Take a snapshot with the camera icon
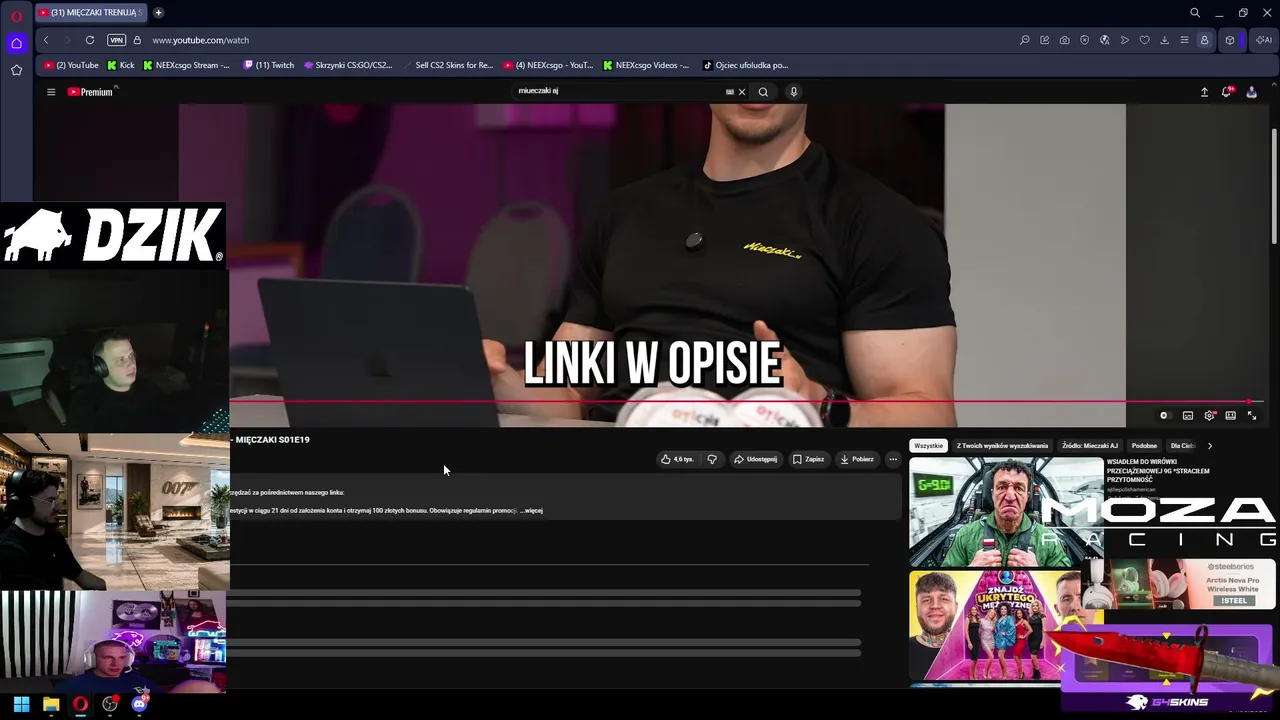Screen dimensions: 1280x720 tap(1065, 40)
